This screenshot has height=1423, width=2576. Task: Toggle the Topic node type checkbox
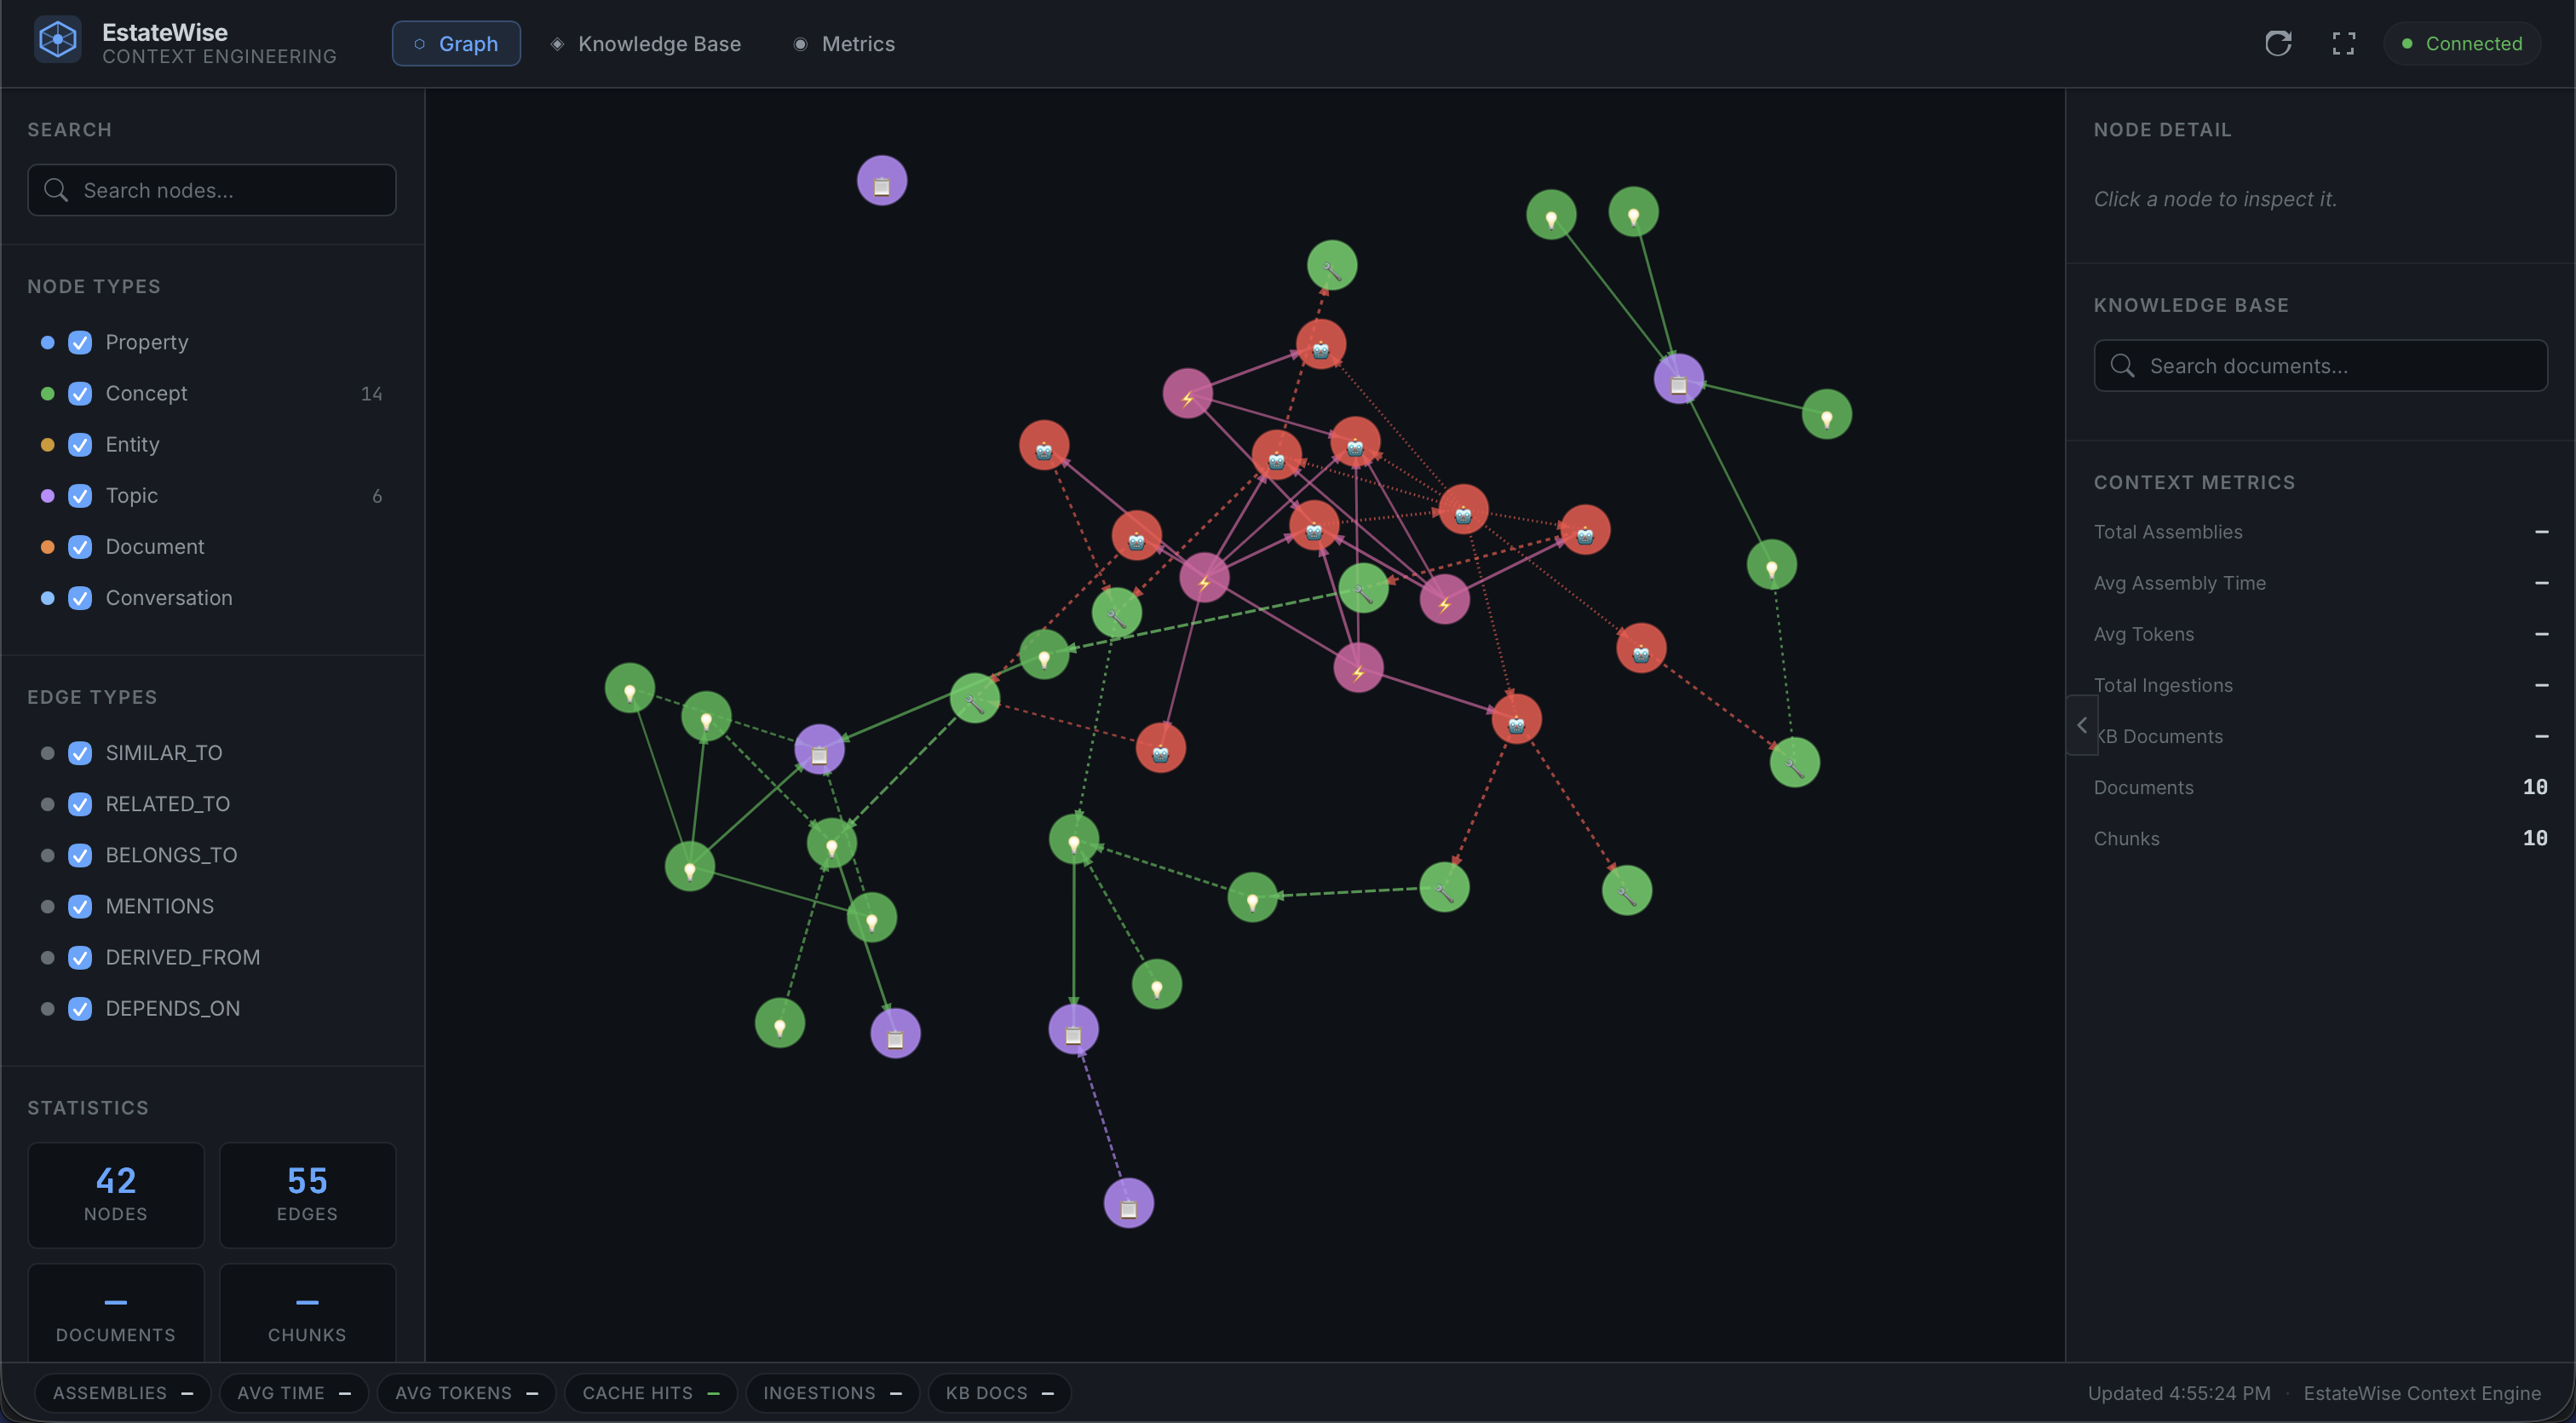click(80, 495)
